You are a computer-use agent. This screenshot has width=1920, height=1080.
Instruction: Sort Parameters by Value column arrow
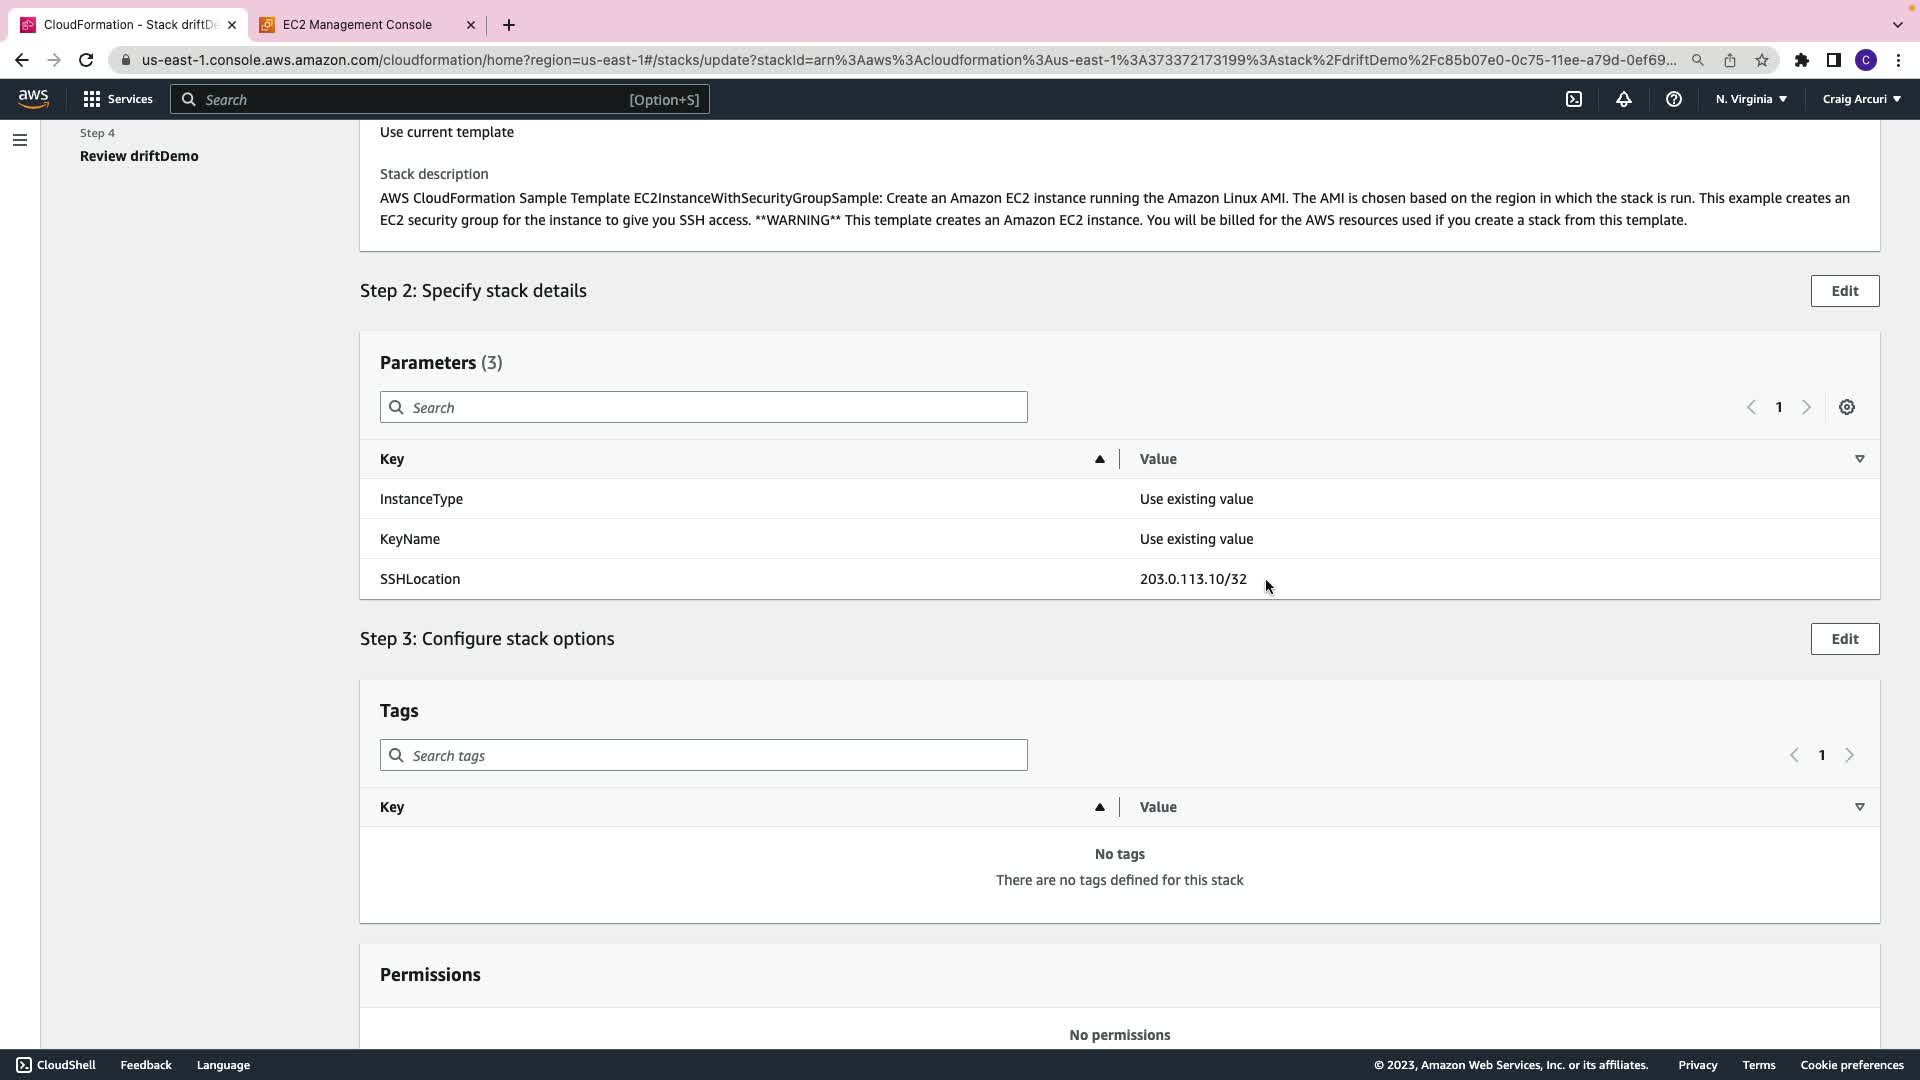[1859, 459]
